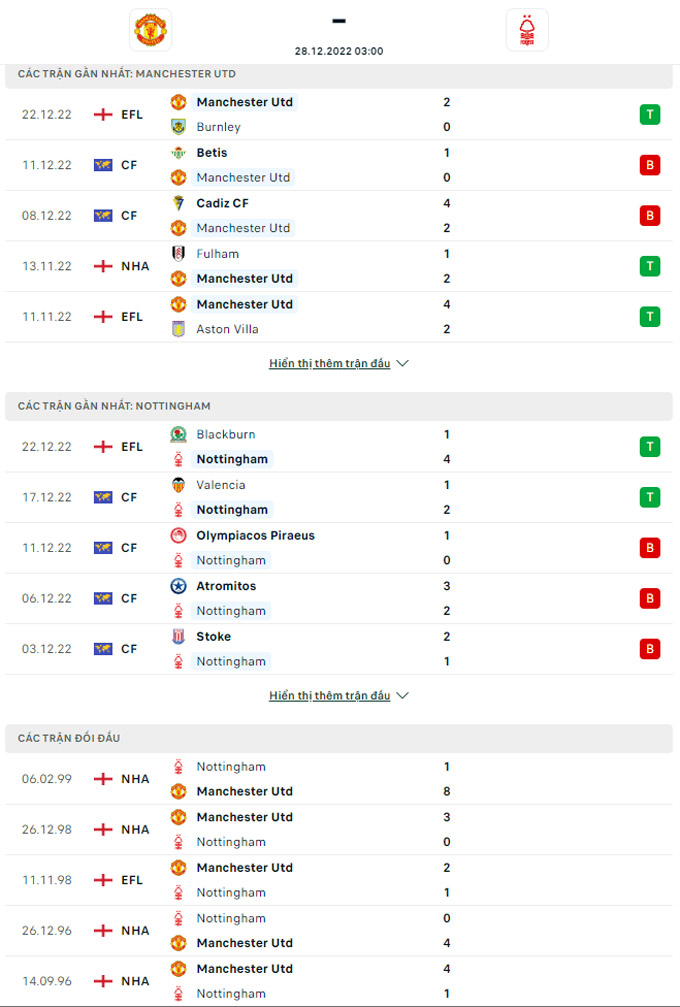Expand more Nottingham recent matches

tap(330, 696)
